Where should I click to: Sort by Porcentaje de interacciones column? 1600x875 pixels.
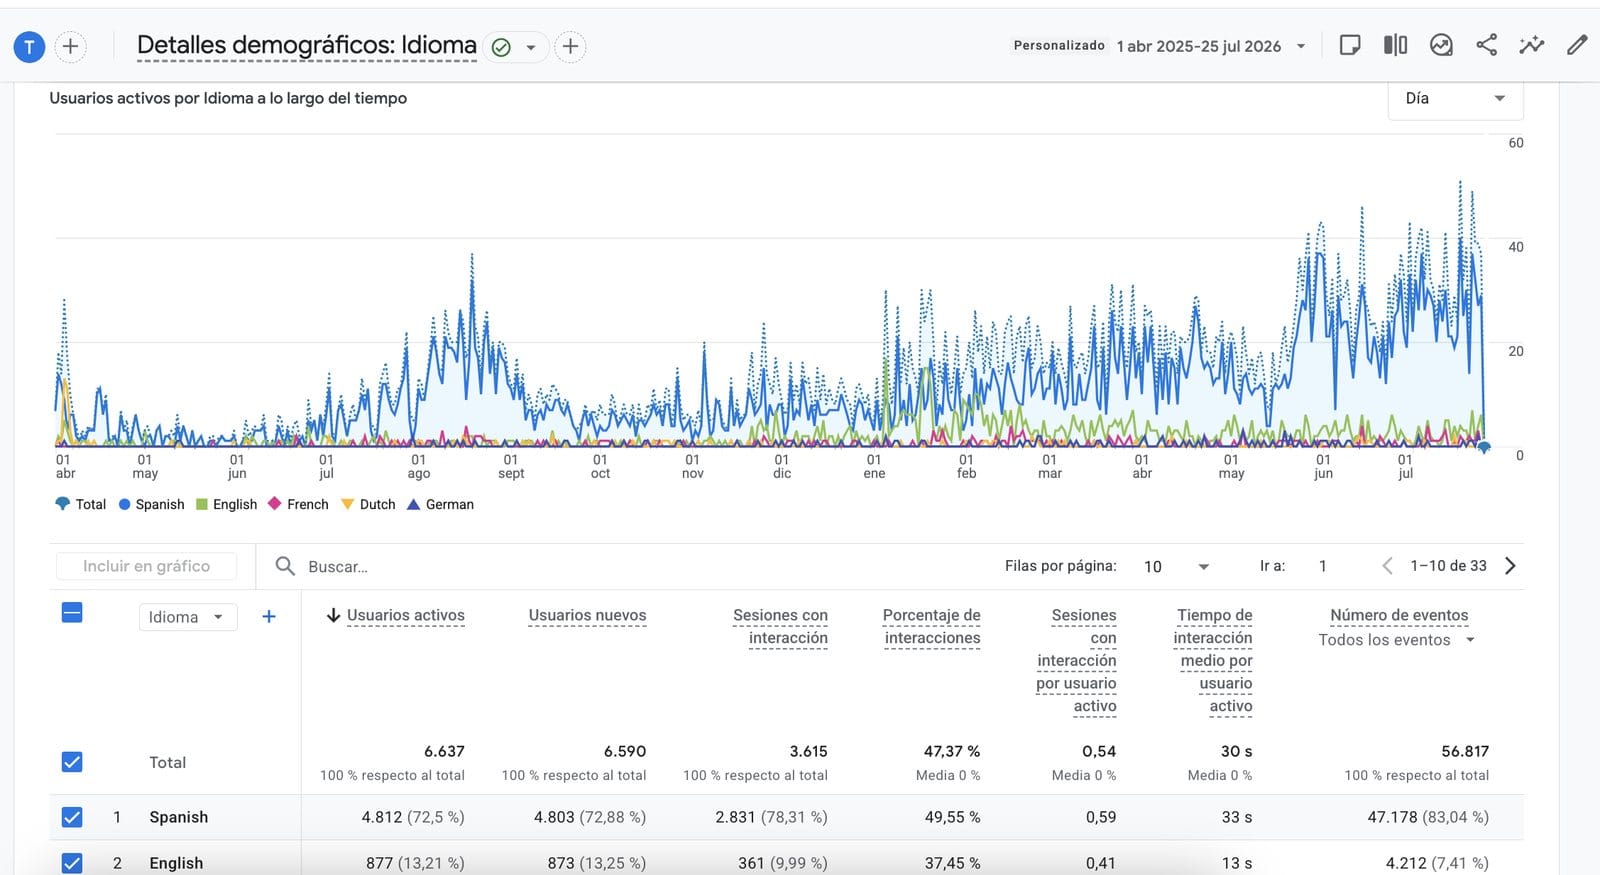click(931, 627)
